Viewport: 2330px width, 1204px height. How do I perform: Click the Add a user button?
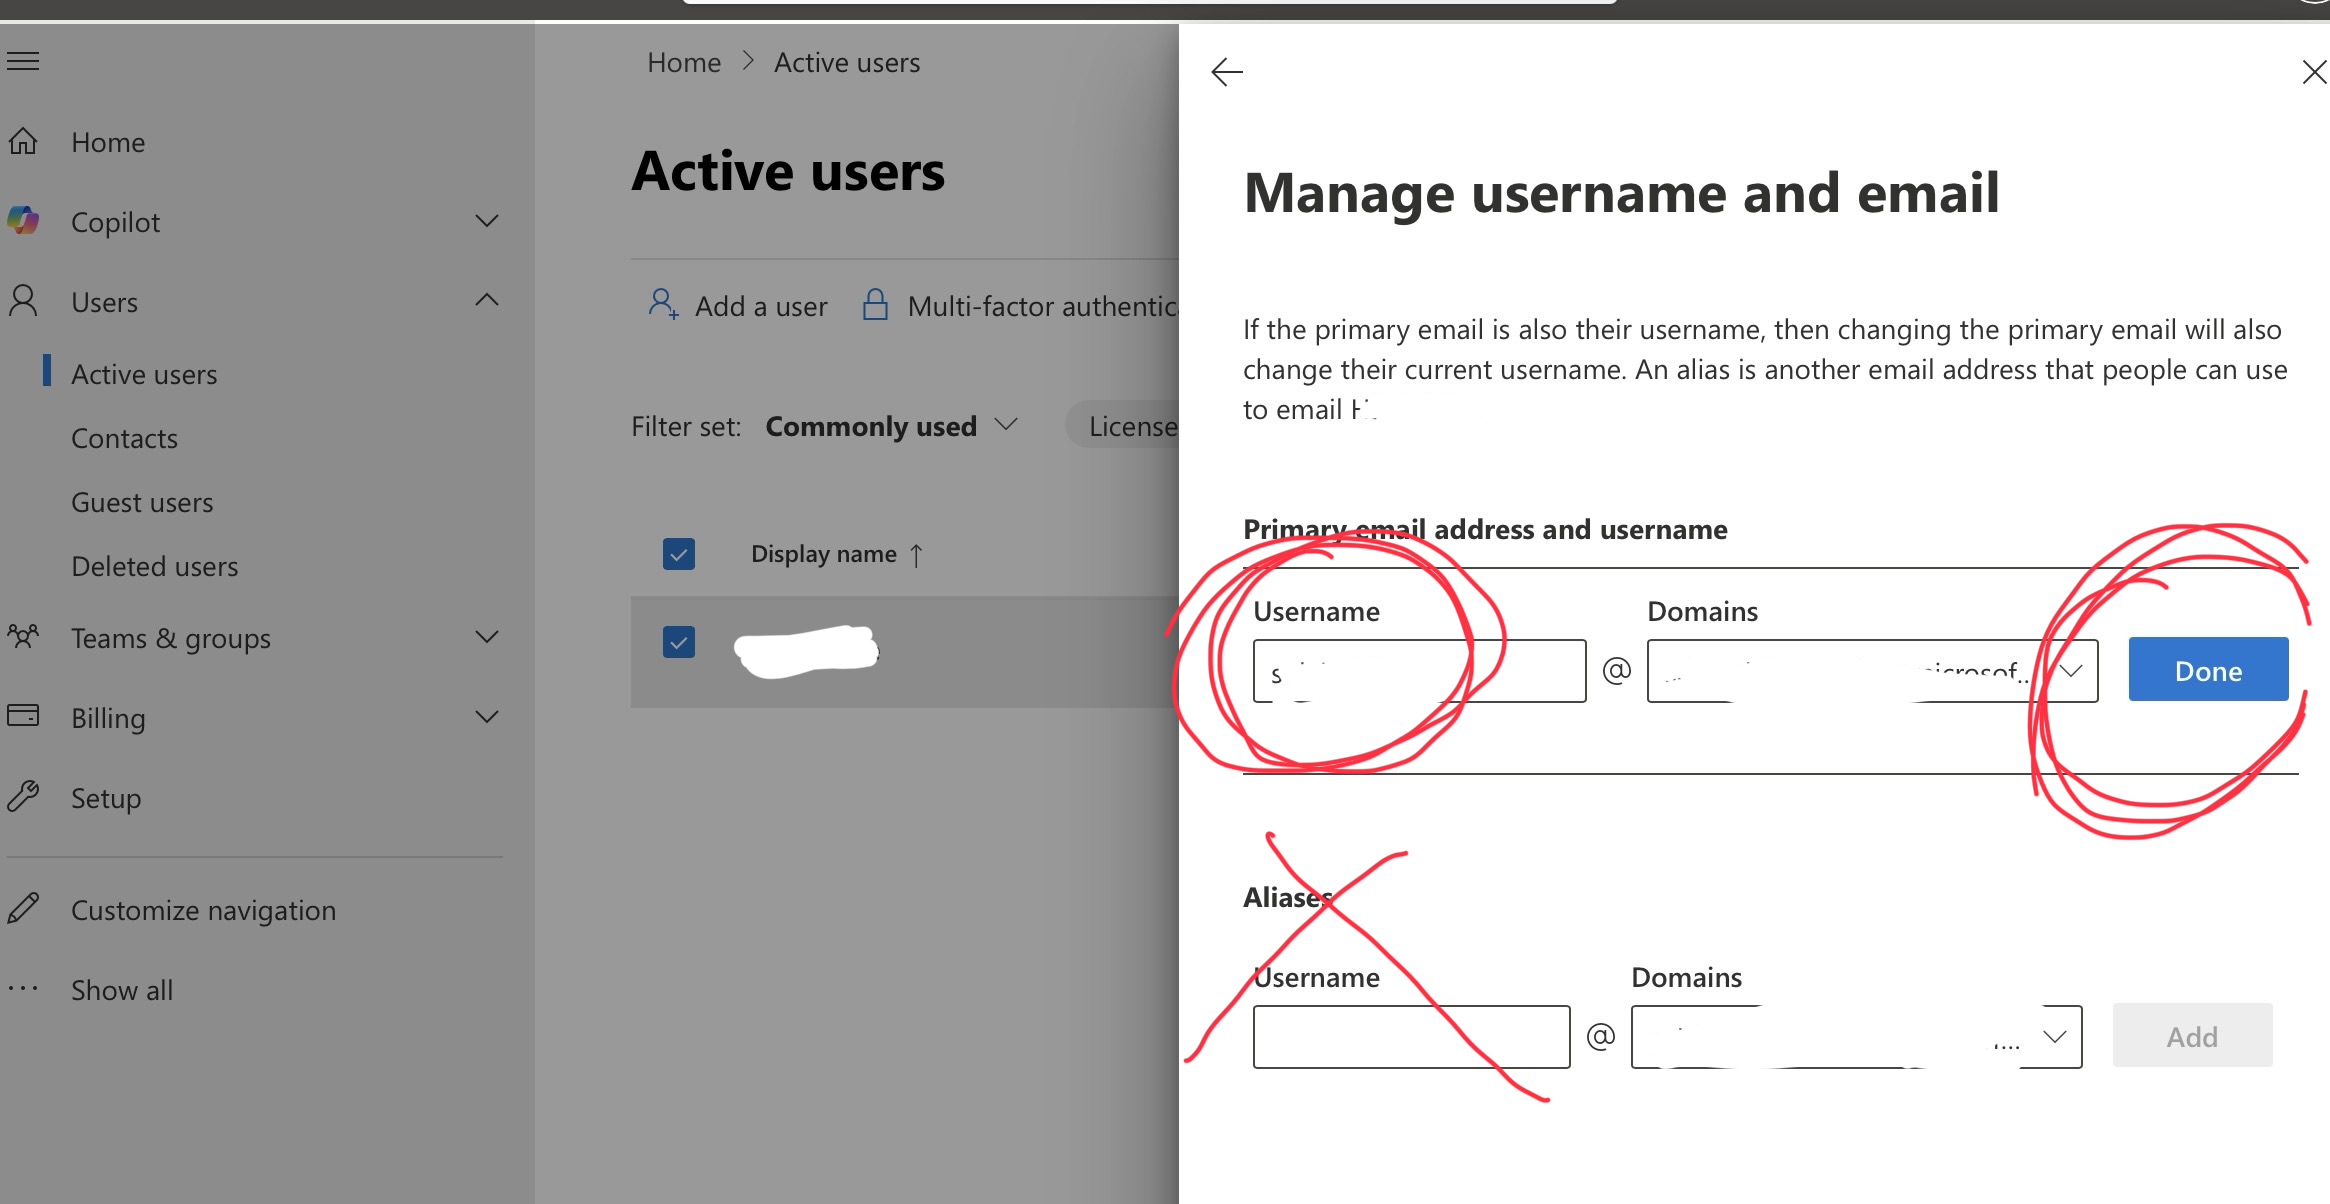click(x=738, y=306)
